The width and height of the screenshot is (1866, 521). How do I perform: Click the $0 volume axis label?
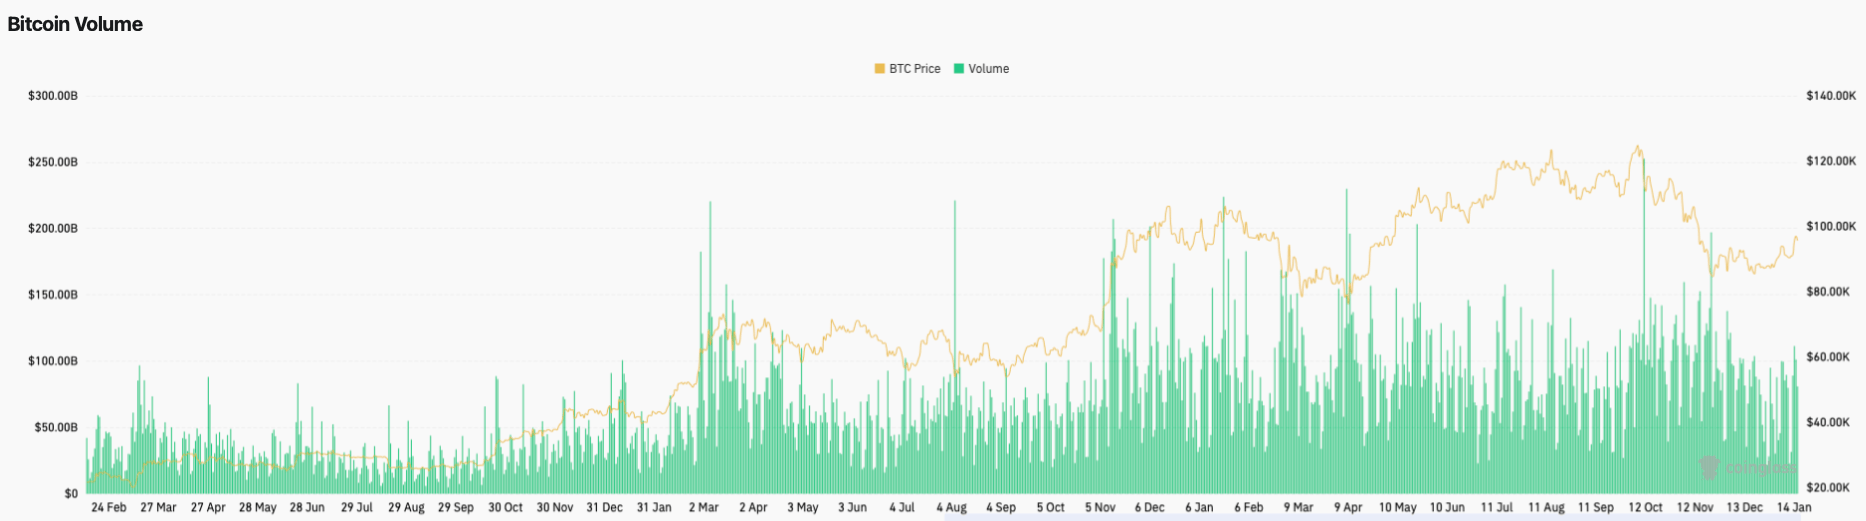(71, 493)
